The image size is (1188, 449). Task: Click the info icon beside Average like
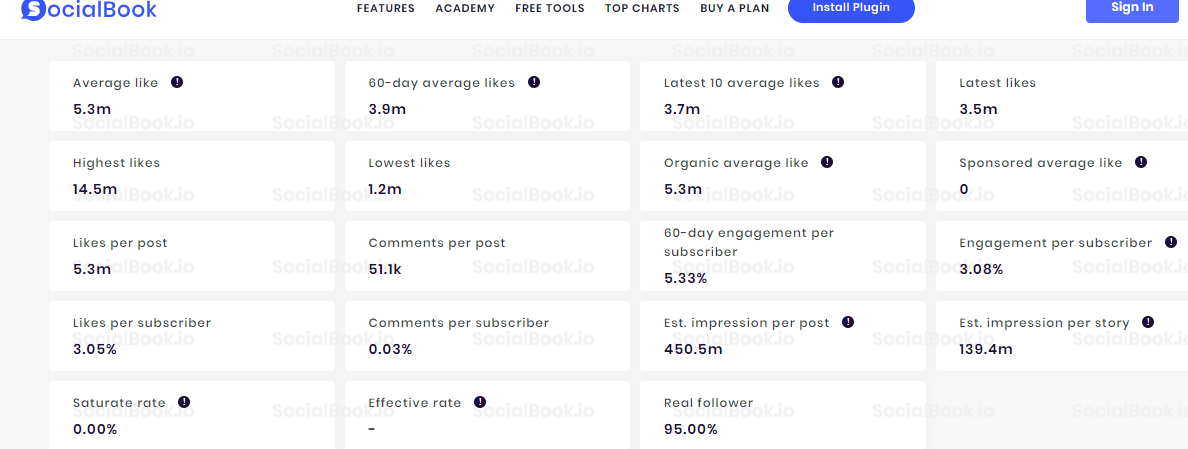click(177, 82)
